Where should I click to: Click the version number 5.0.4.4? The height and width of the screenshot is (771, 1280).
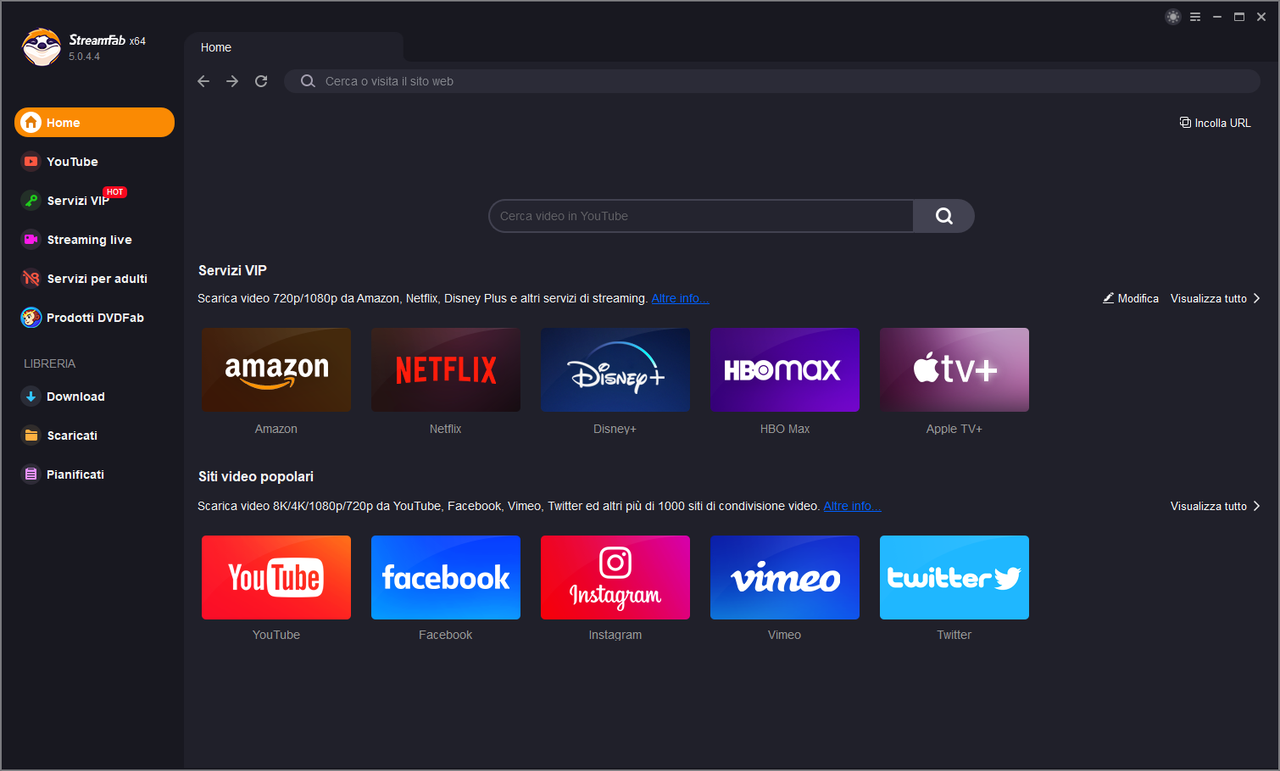point(84,57)
